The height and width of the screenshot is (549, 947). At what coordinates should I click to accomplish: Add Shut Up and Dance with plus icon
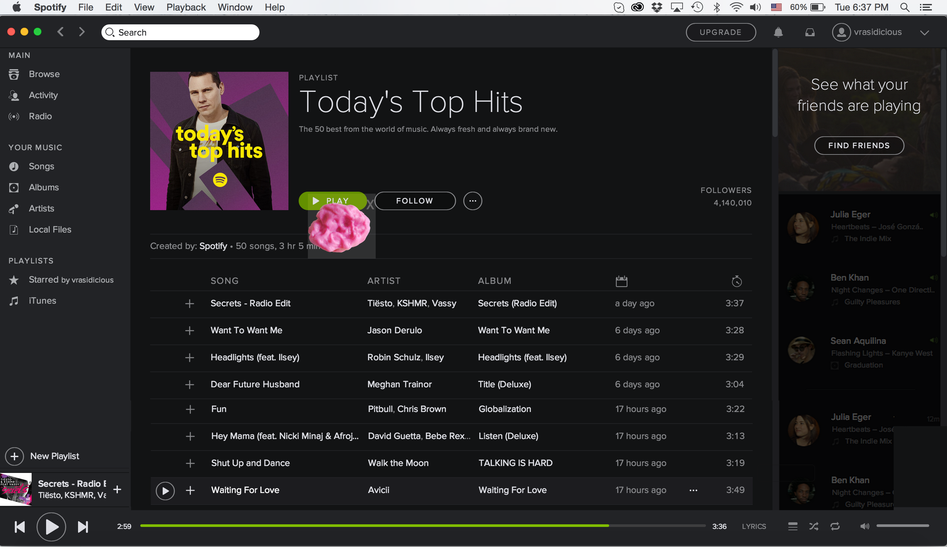click(x=190, y=463)
